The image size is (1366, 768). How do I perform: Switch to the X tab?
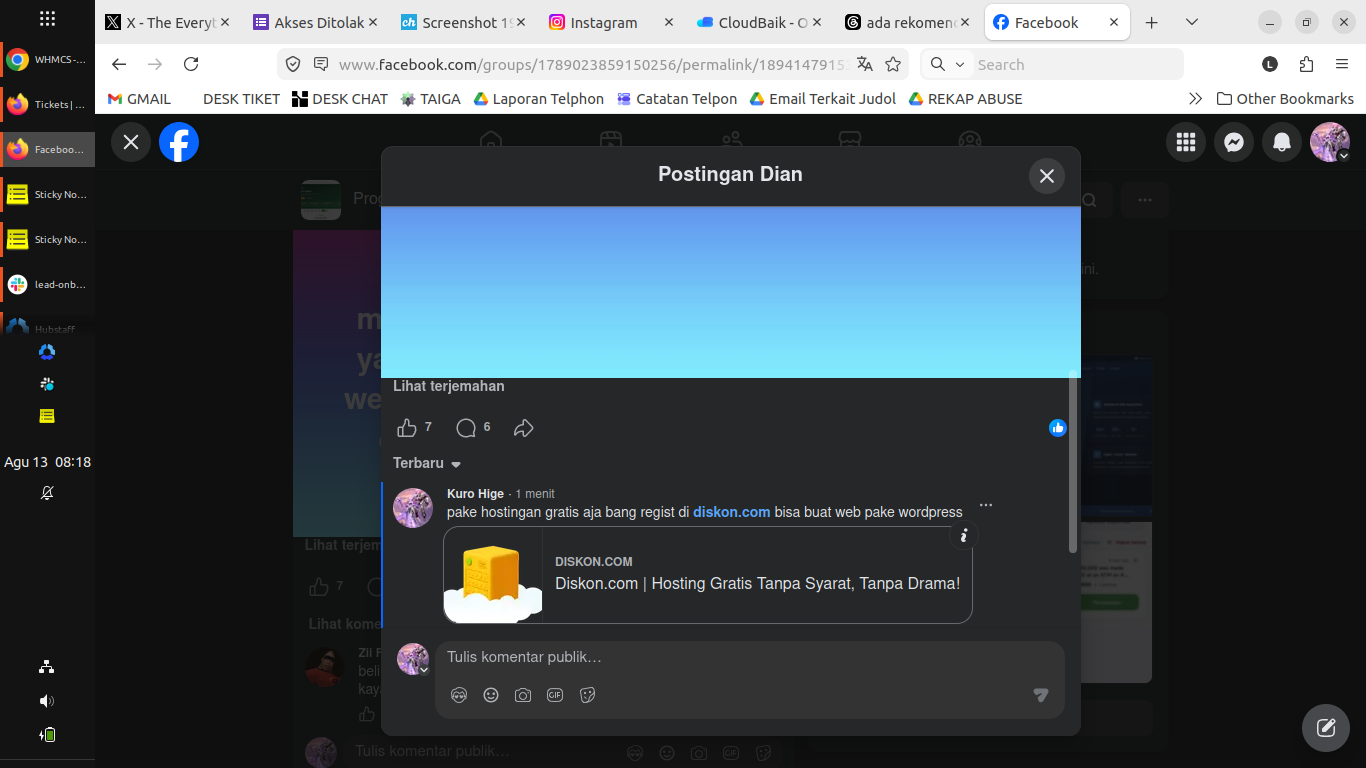point(167,22)
